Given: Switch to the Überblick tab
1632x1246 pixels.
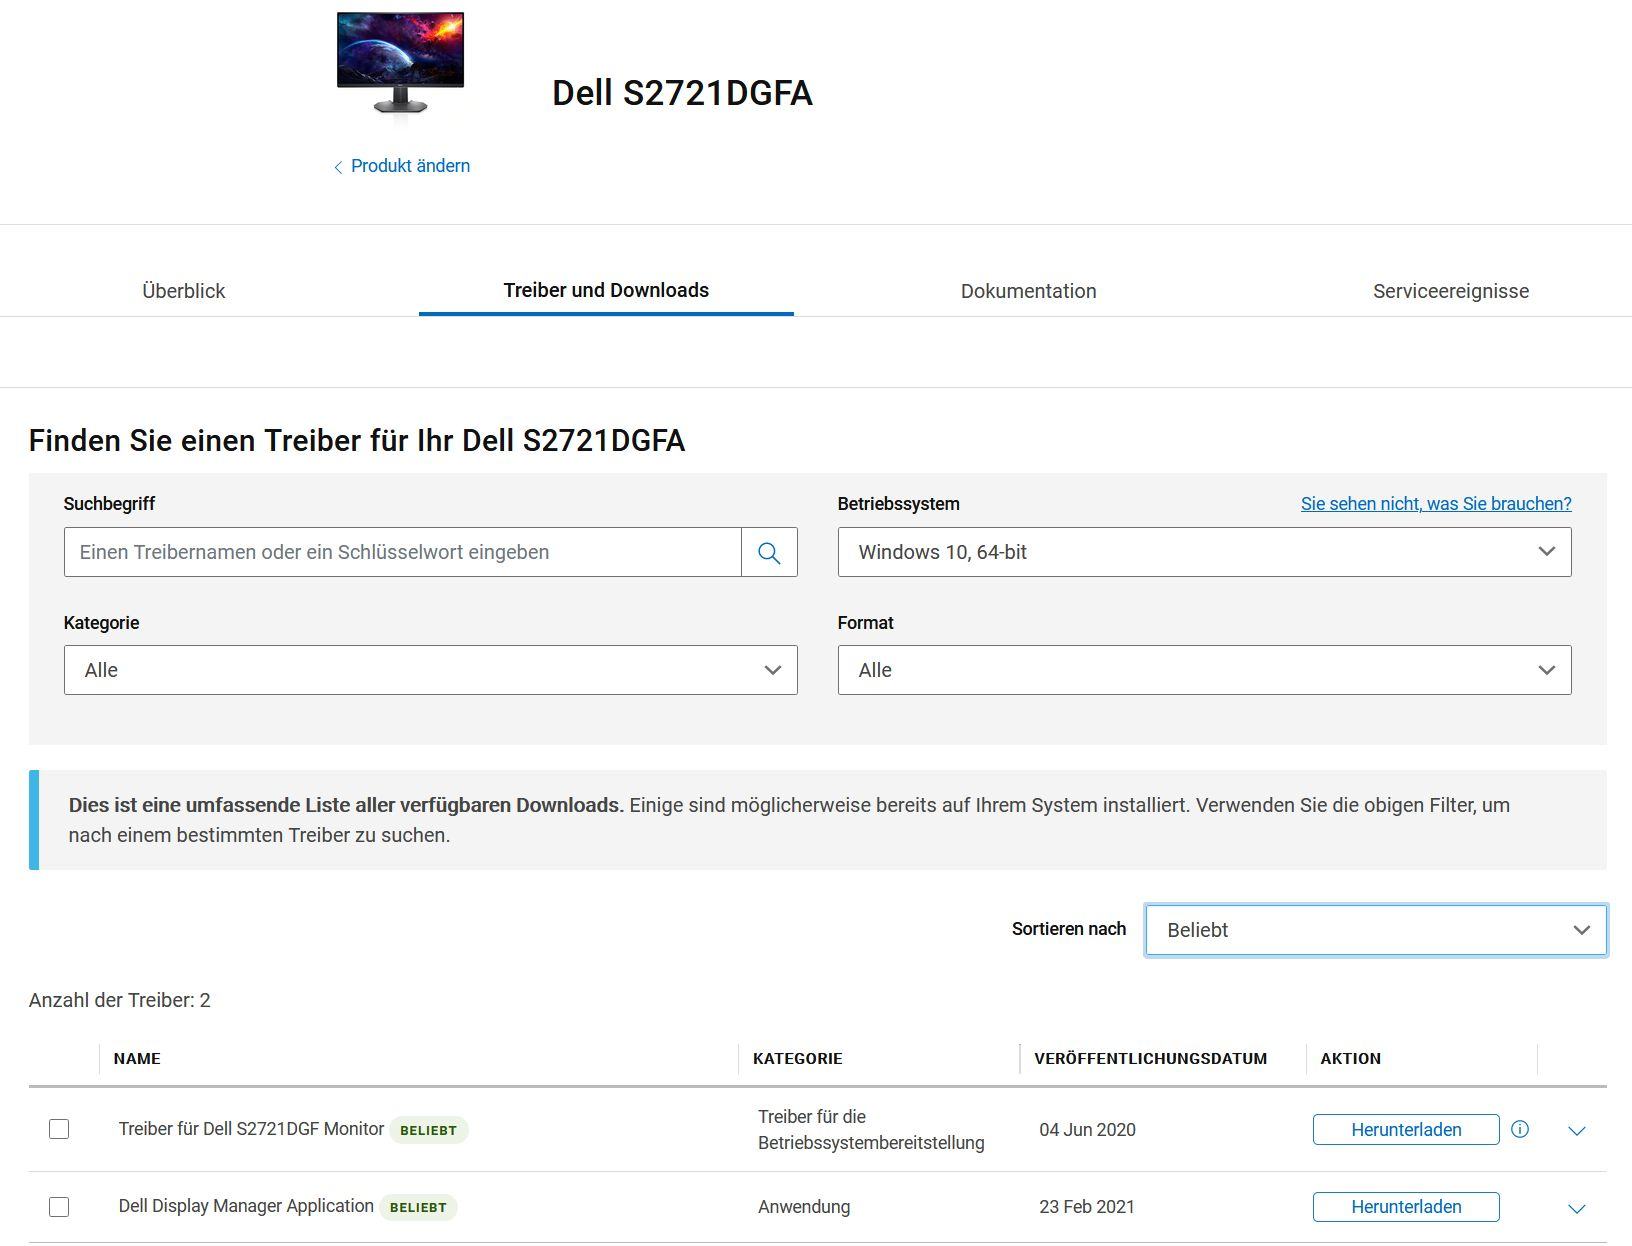Looking at the screenshot, I should tap(184, 291).
